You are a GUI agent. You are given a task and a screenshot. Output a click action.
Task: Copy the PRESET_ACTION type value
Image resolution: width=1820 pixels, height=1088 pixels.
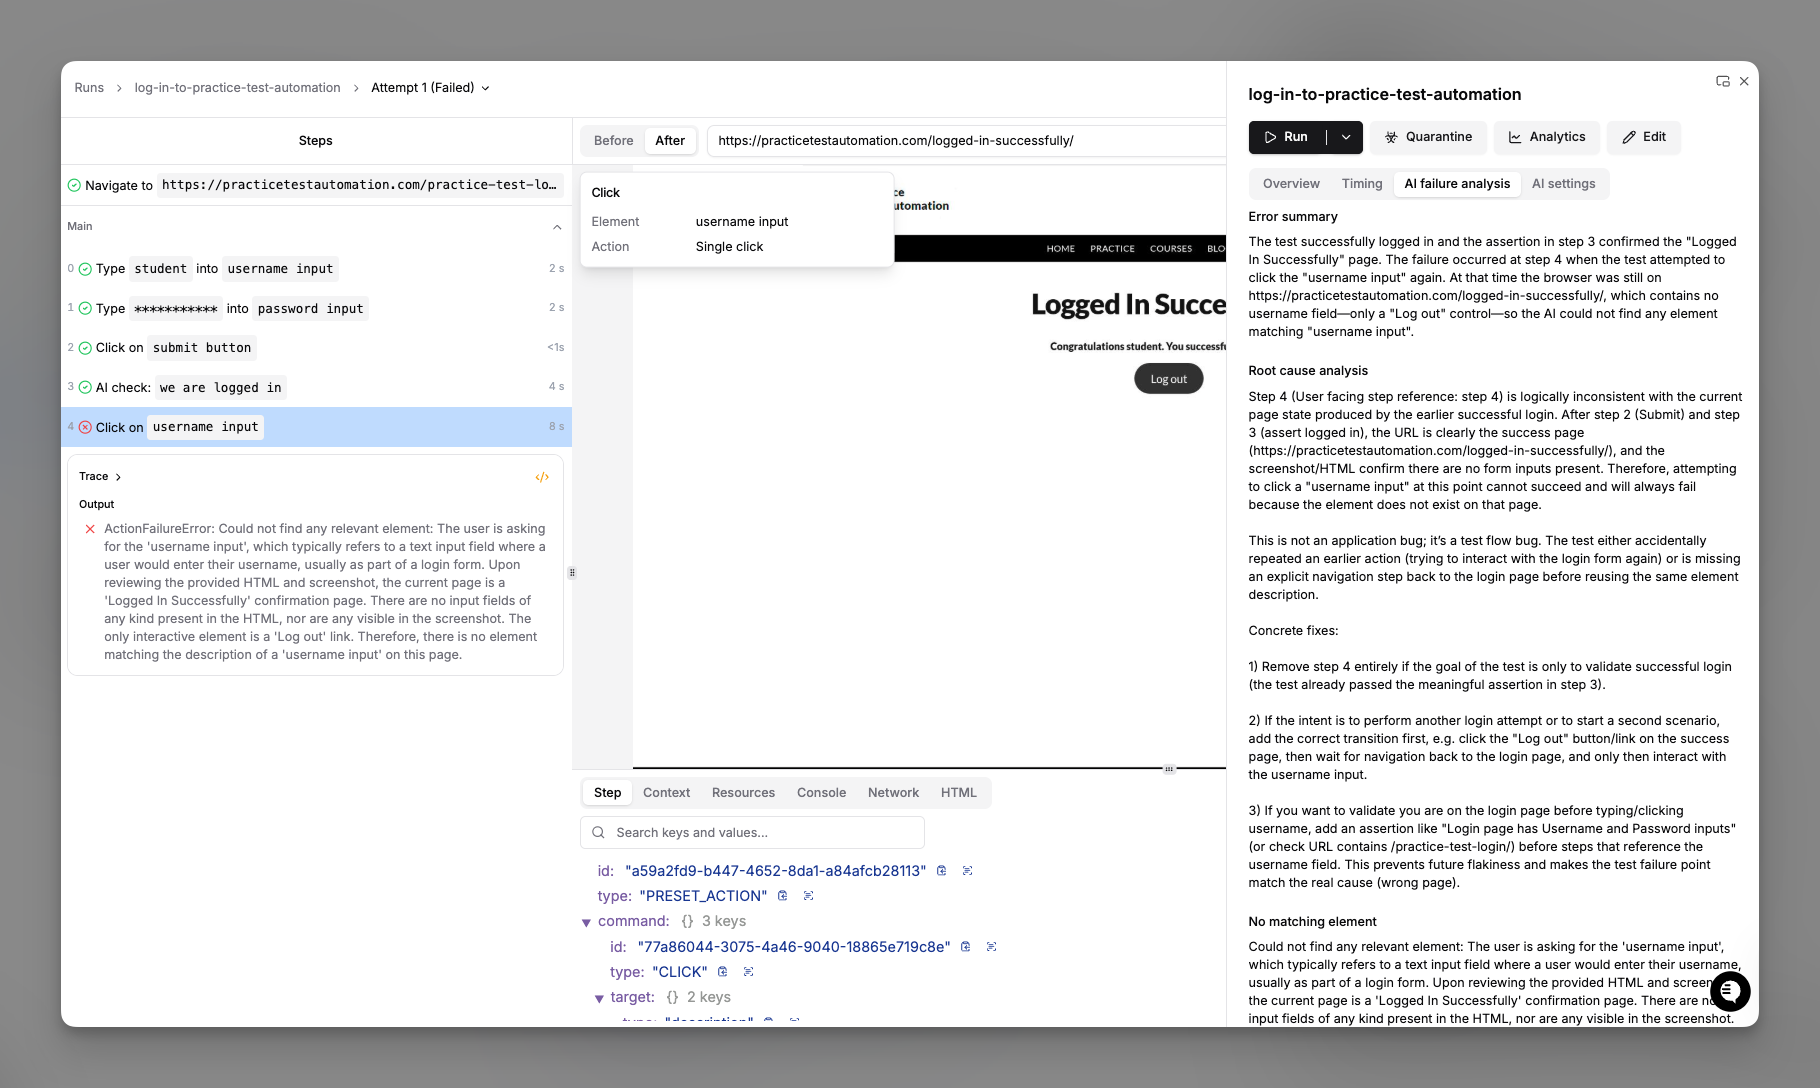tap(783, 896)
